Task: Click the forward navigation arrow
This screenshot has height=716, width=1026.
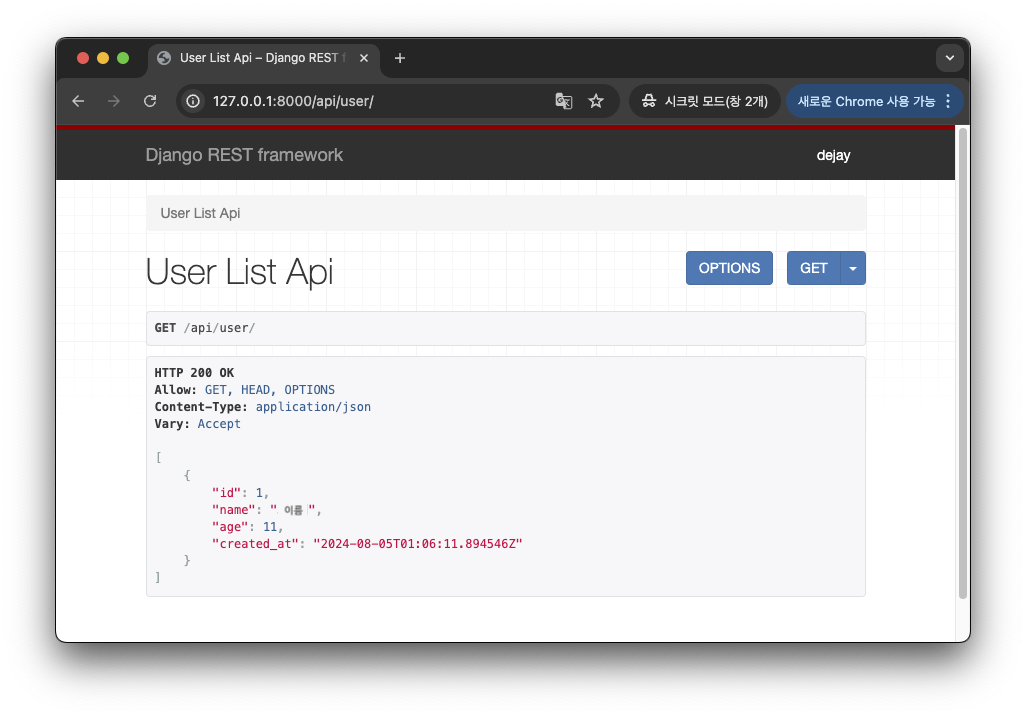Action: [x=114, y=101]
